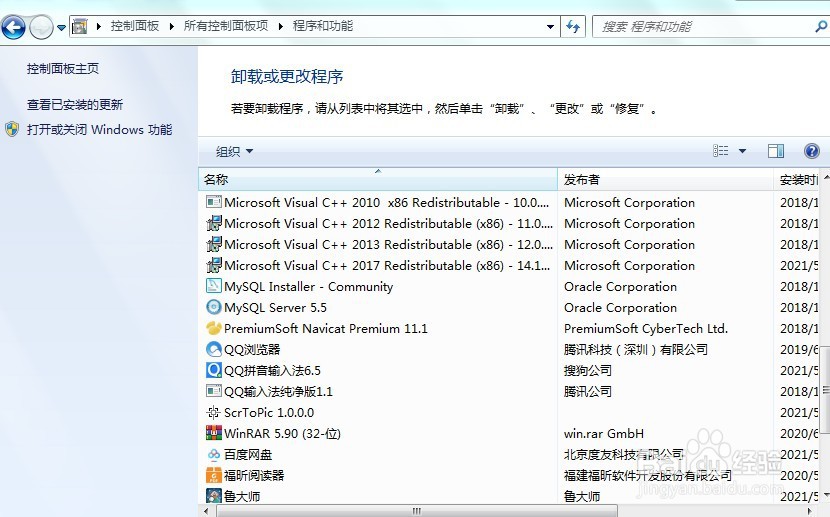Select PremiumSoft Navicat Premium icon

(x=213, y=328)
